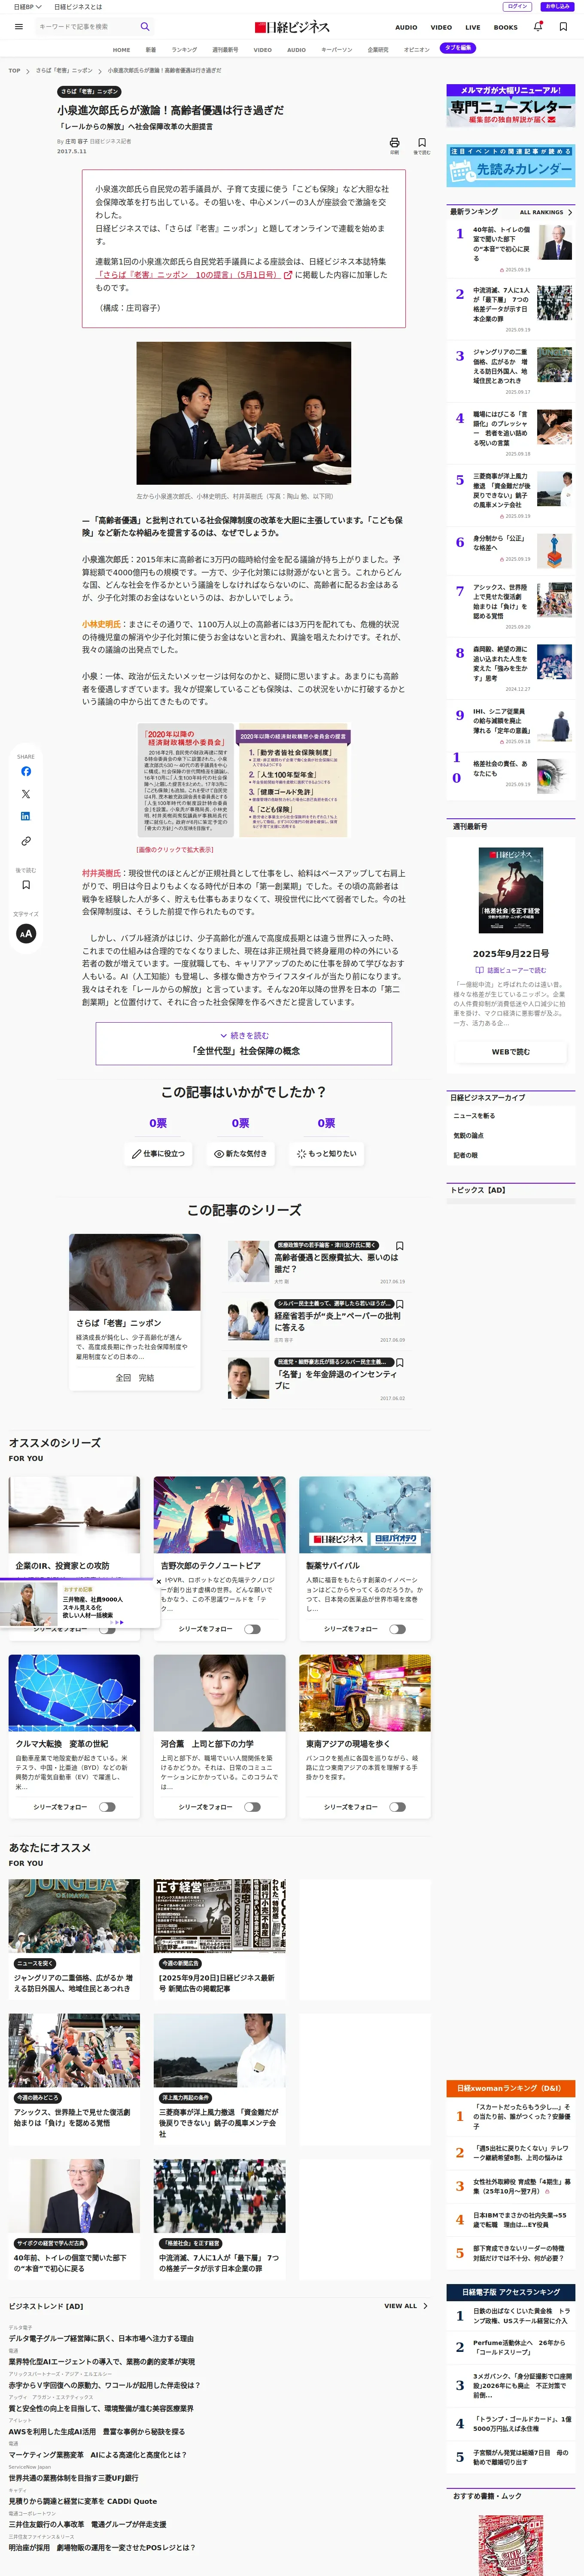584x2576 pixels.
Task: Click the お申し込み button
Action: tap(557, 6)
